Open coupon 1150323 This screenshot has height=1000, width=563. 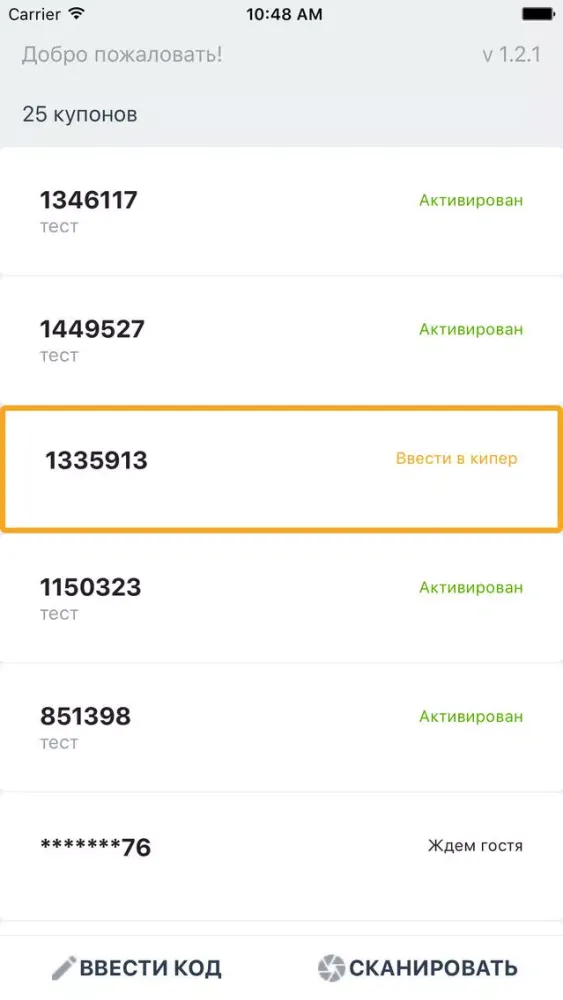281,598
